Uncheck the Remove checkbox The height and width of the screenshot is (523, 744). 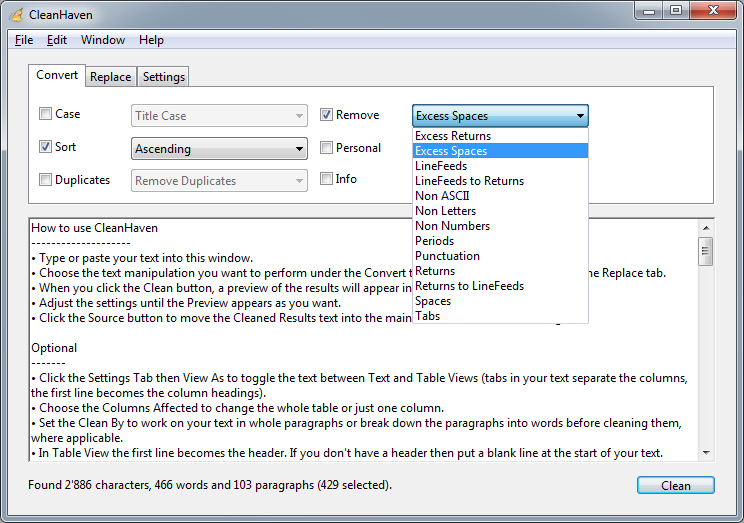point(326,114)
